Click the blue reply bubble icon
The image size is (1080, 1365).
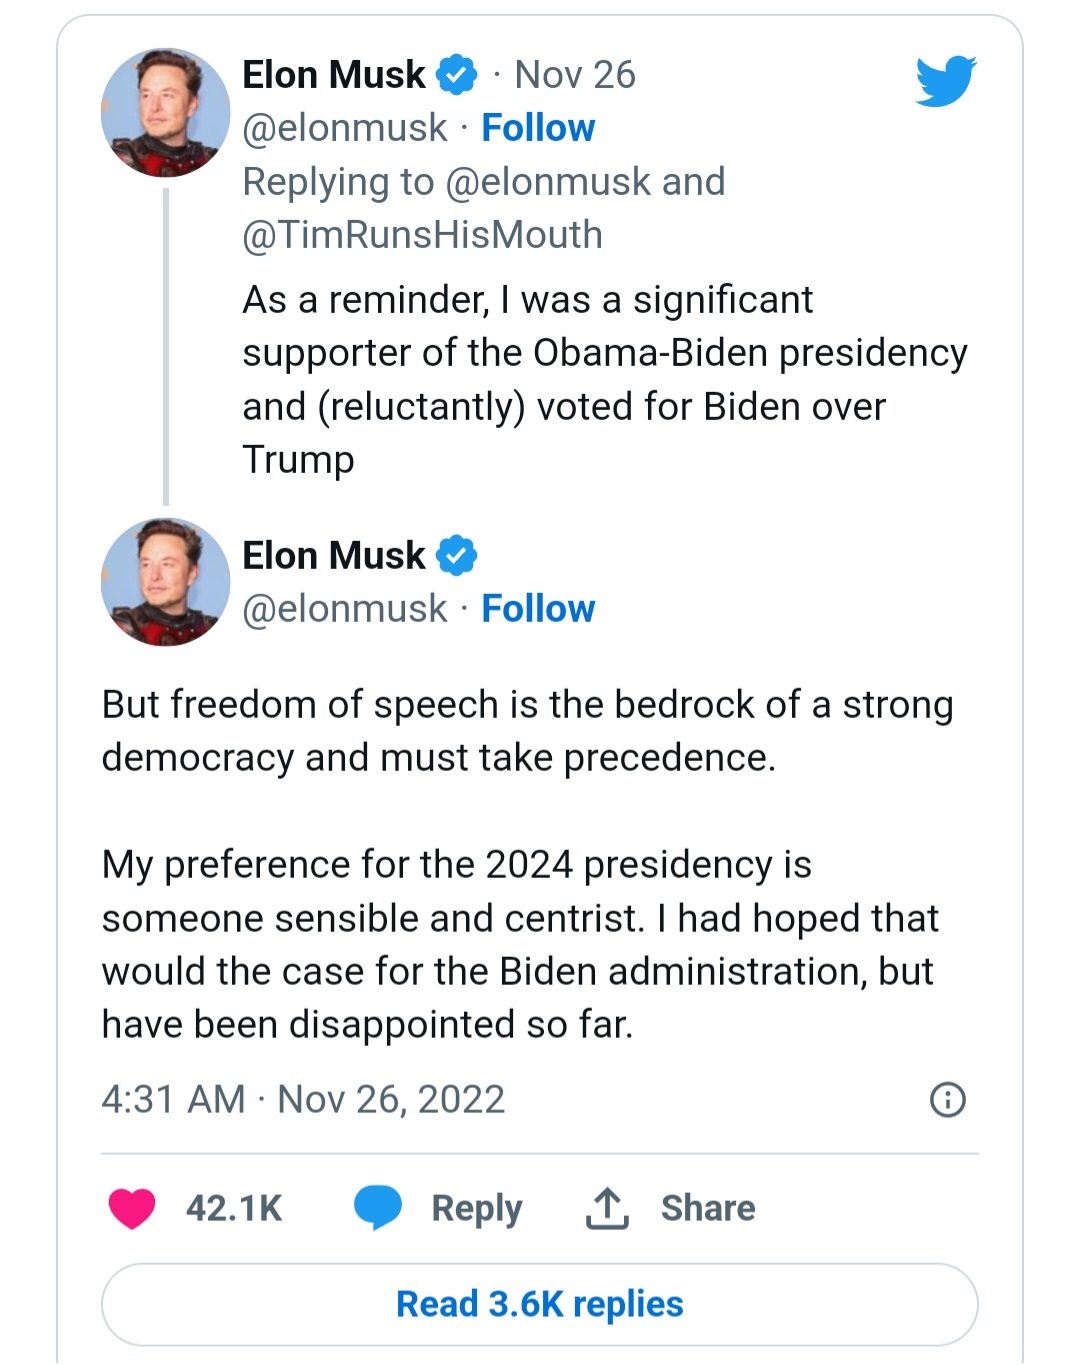(377, 1207)
